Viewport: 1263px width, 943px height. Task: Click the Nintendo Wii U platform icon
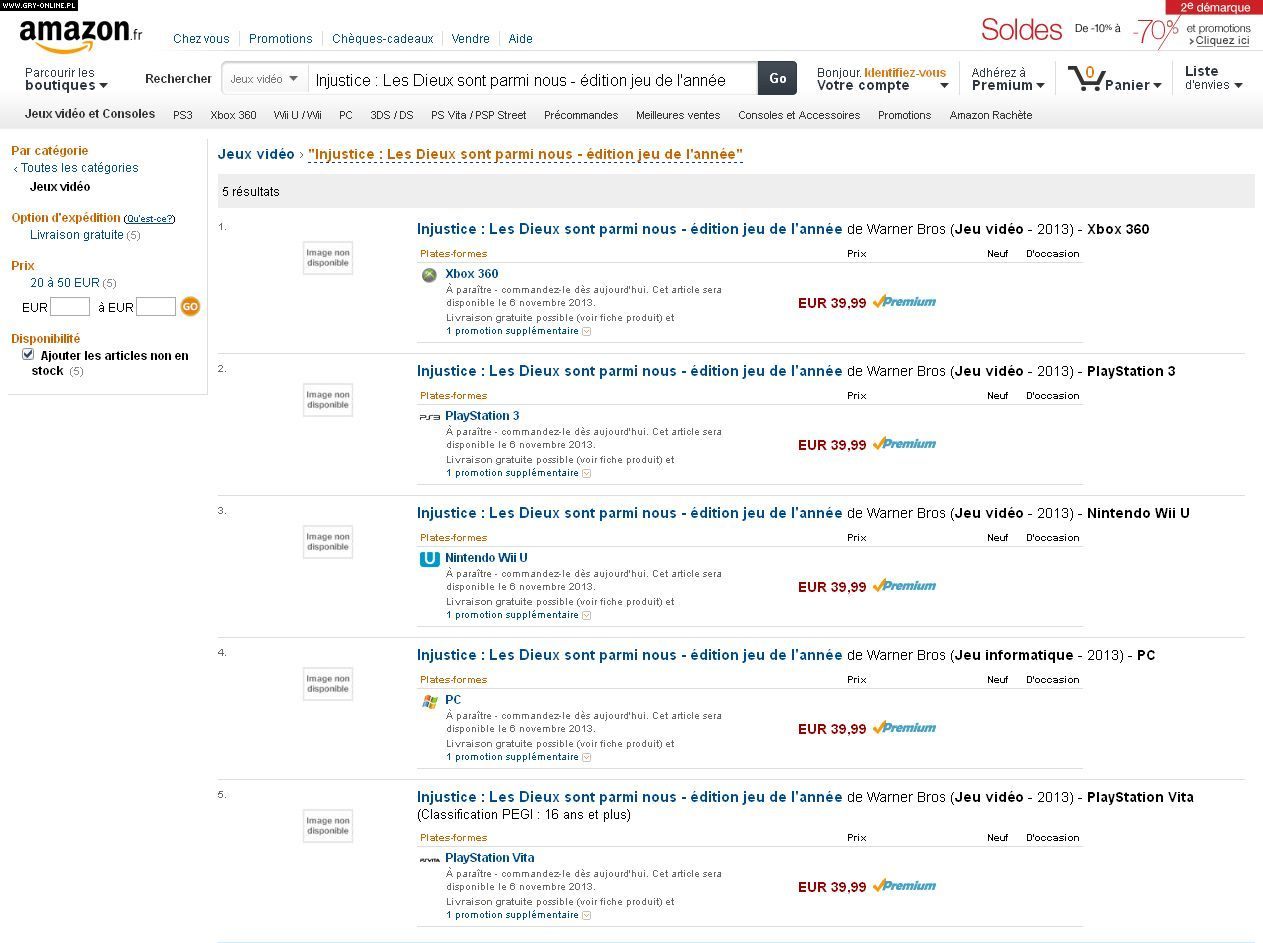(x=429, y=559)
